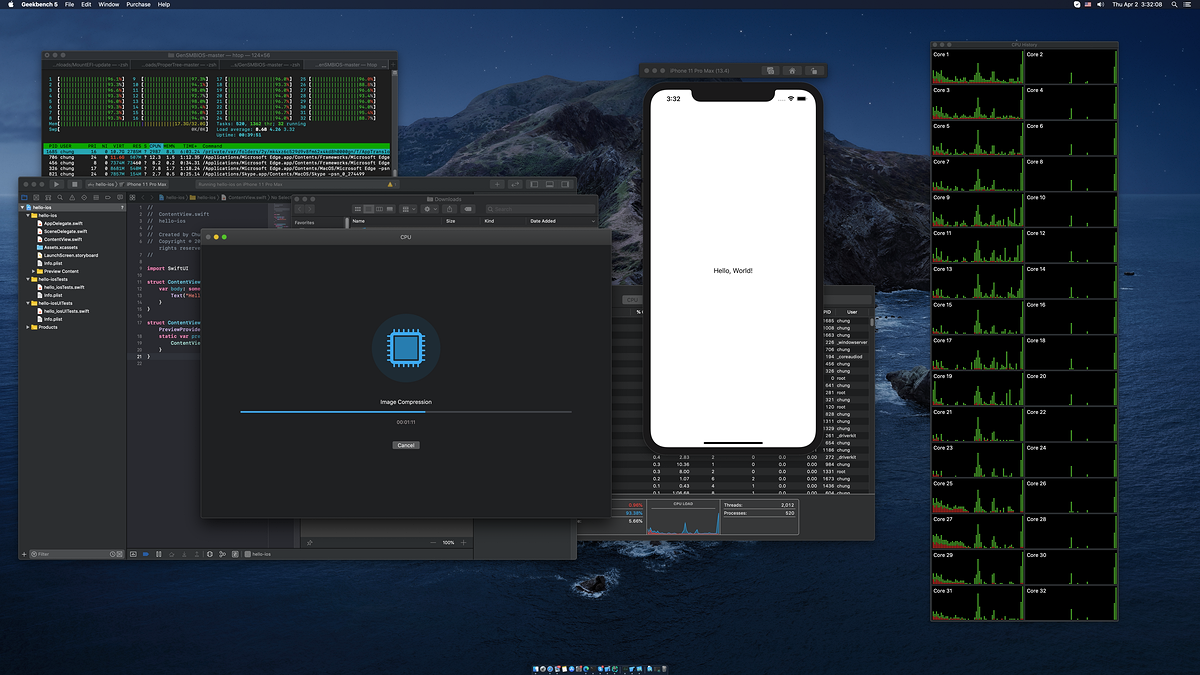Click the Apple menu logo

[x=10, y=4]
